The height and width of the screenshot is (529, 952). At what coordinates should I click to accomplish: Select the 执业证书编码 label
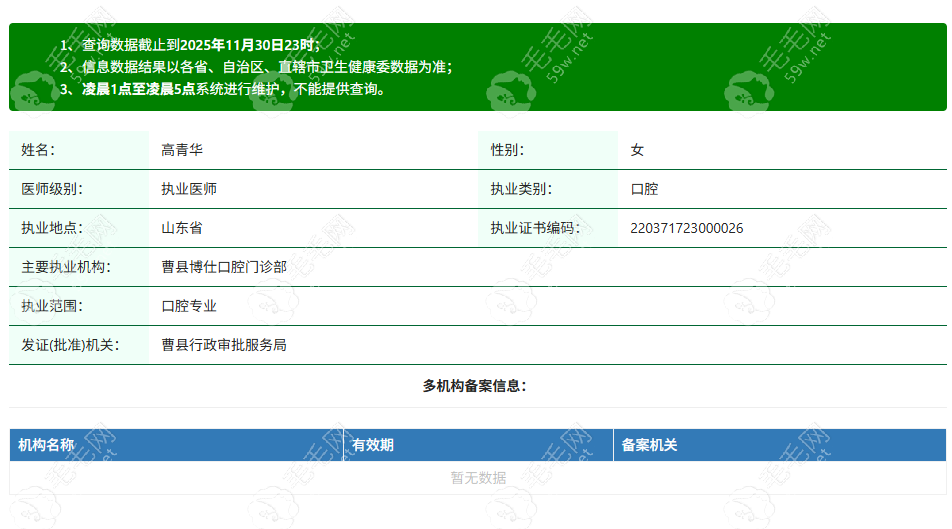tap(535, 228)
